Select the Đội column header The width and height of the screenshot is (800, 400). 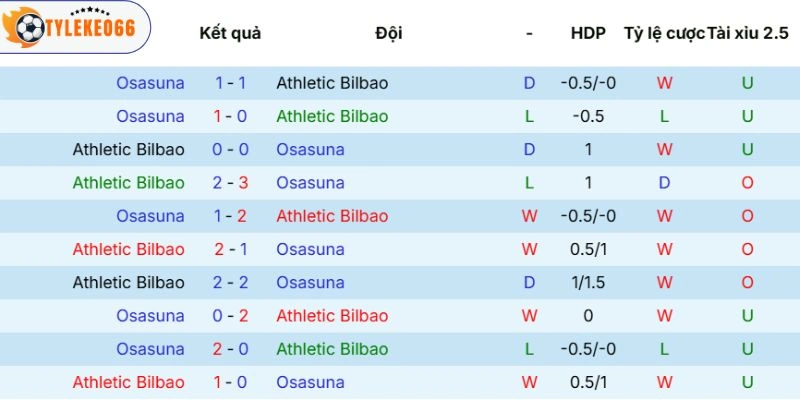(389, 33)
